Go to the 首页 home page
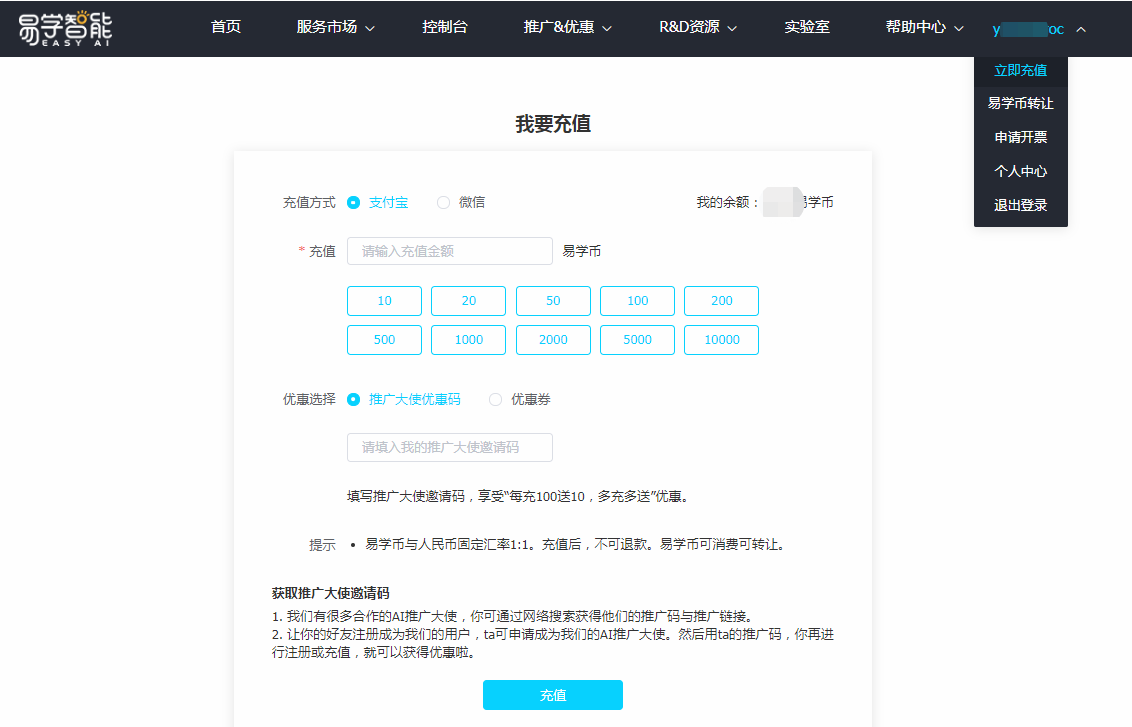 pos(226,28)
